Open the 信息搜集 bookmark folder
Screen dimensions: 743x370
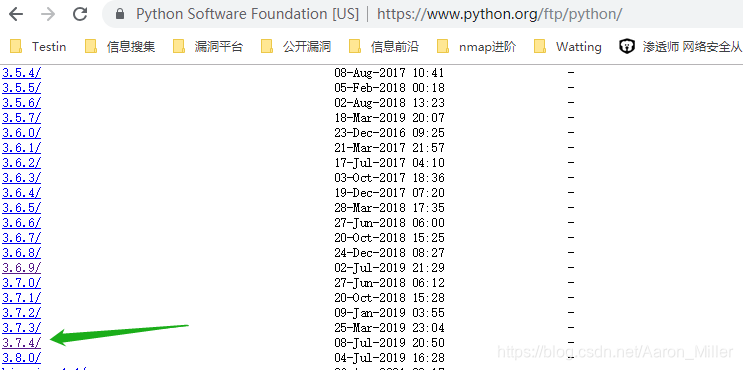[x=120, y=46]
